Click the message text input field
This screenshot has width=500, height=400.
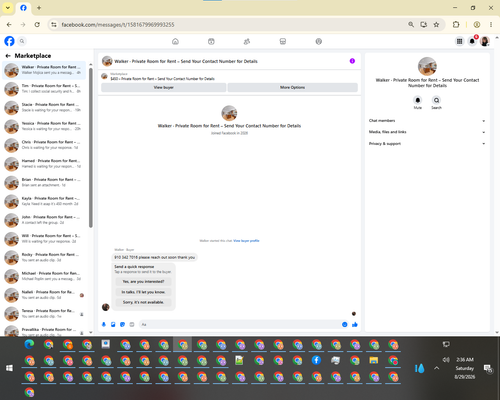240,324
